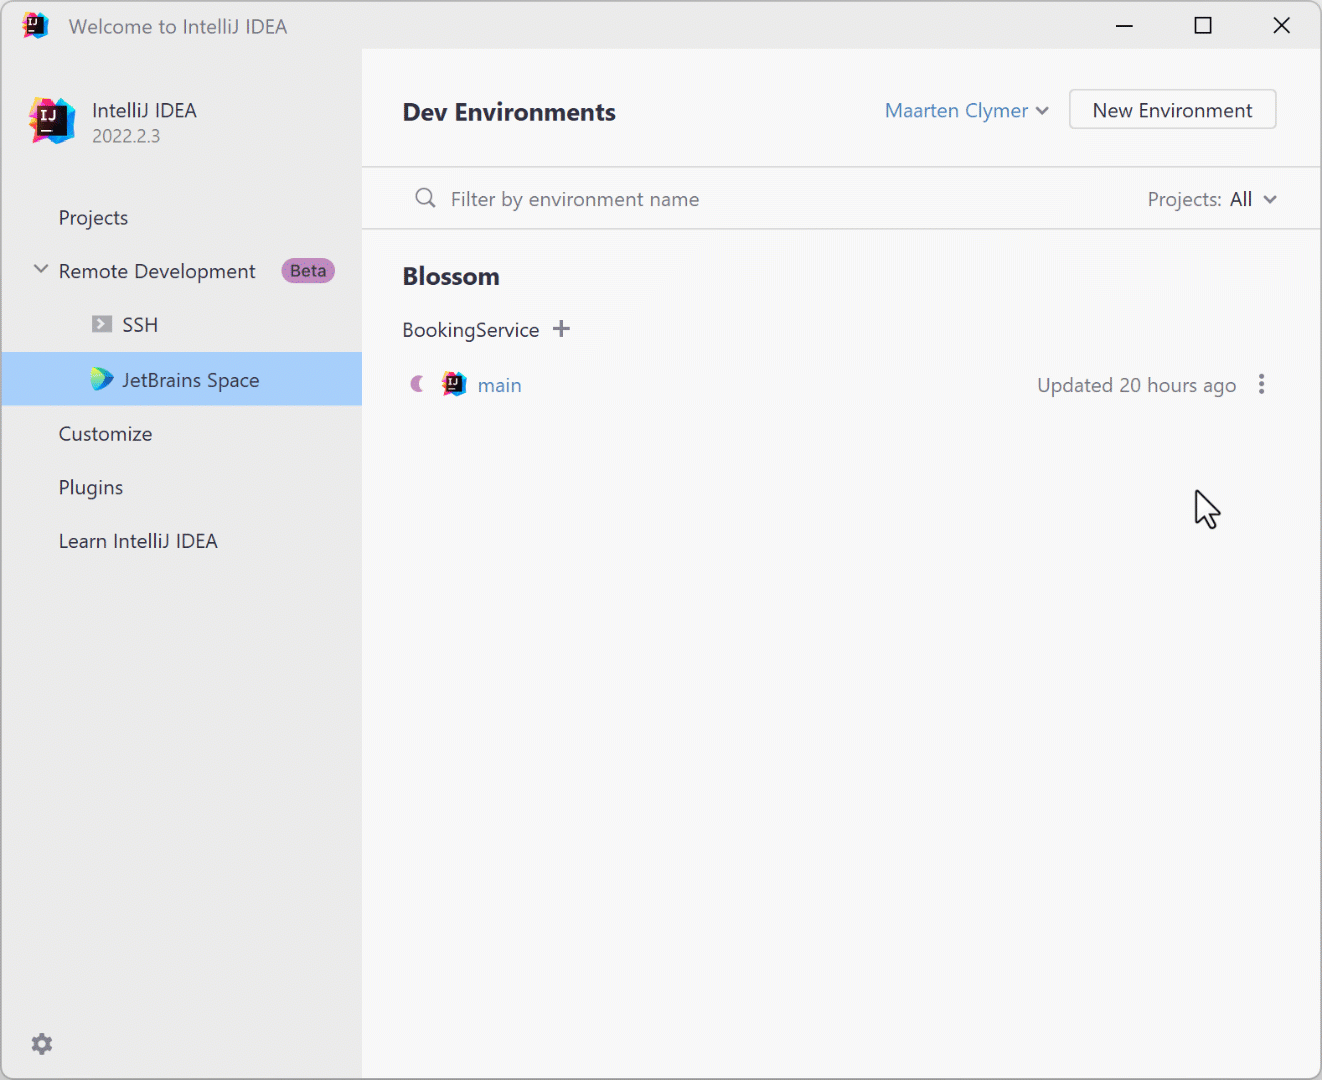Click the BookingService project name
Screen dimensions: 1322x1080
(x=471, y=330)
